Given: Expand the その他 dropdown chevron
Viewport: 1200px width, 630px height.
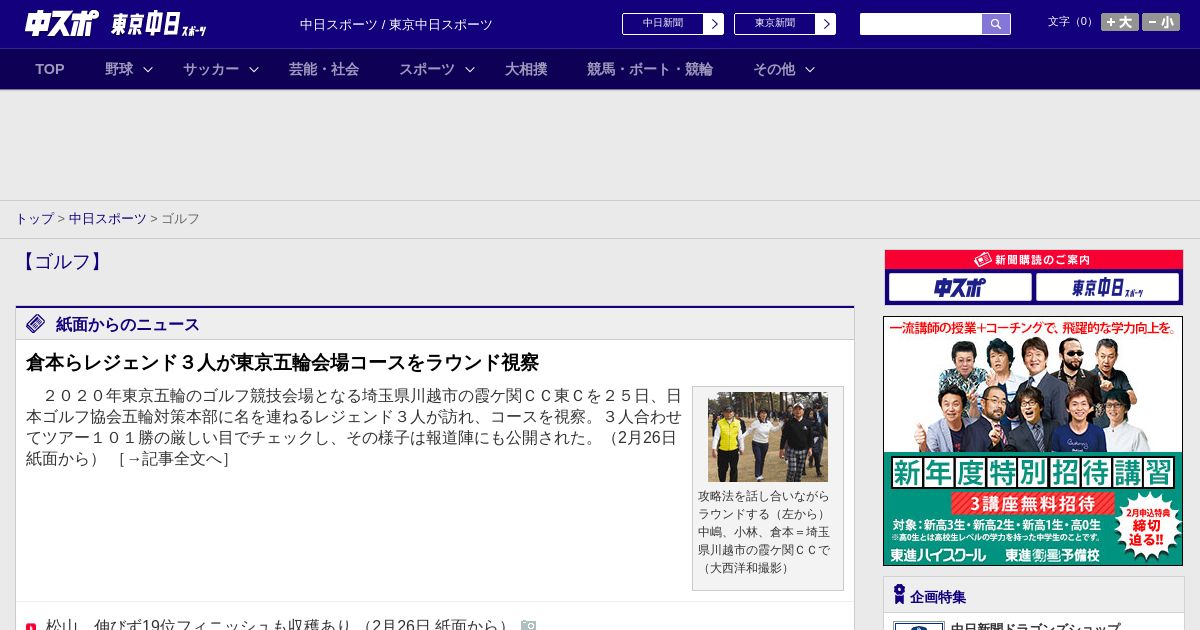Looking at the screenshot, I should [x=810, y=69].
